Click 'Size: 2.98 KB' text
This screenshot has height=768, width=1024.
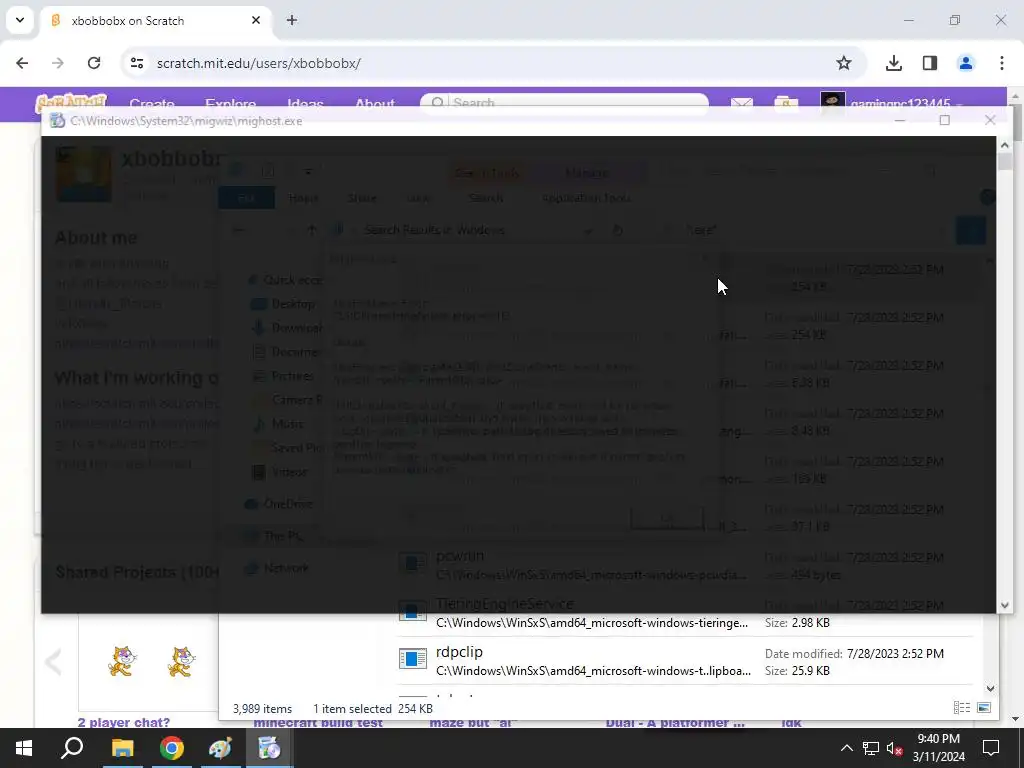(x=797, y=623)
